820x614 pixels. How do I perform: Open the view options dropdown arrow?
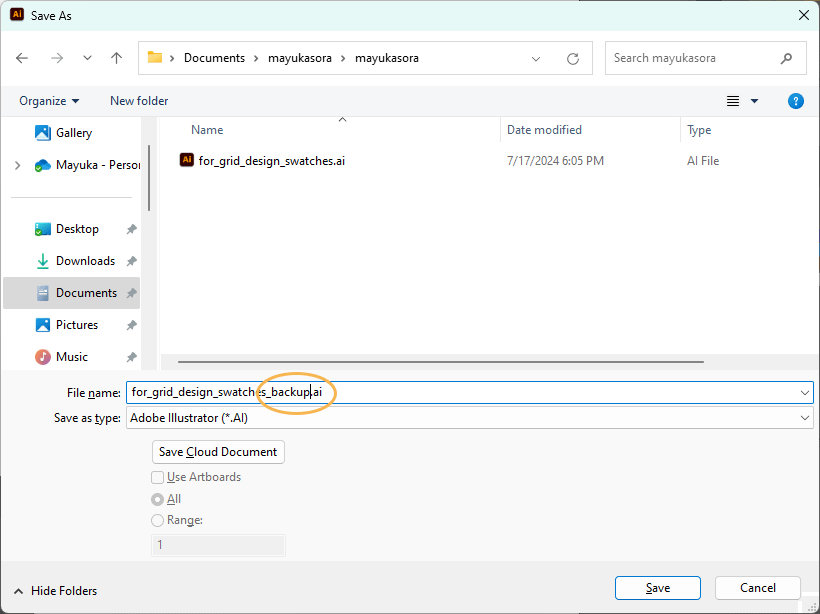tap(754, 101)
